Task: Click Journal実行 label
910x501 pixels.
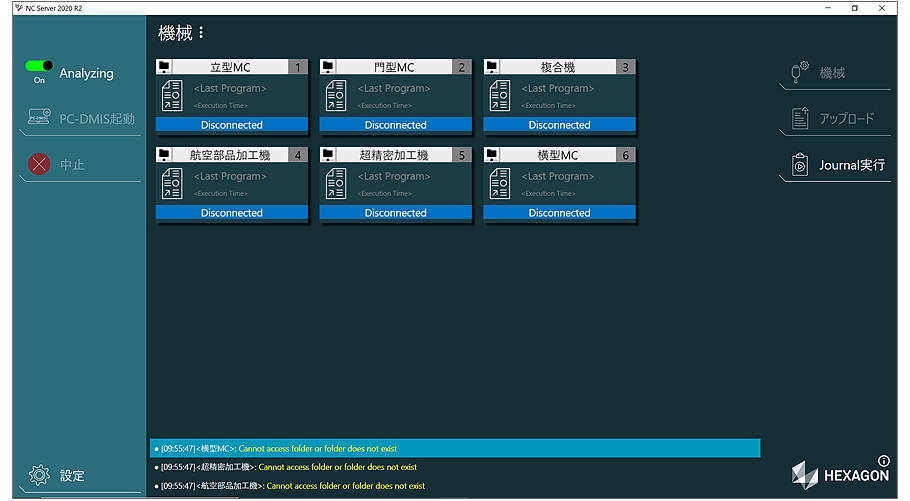Action: coord(851,165)
